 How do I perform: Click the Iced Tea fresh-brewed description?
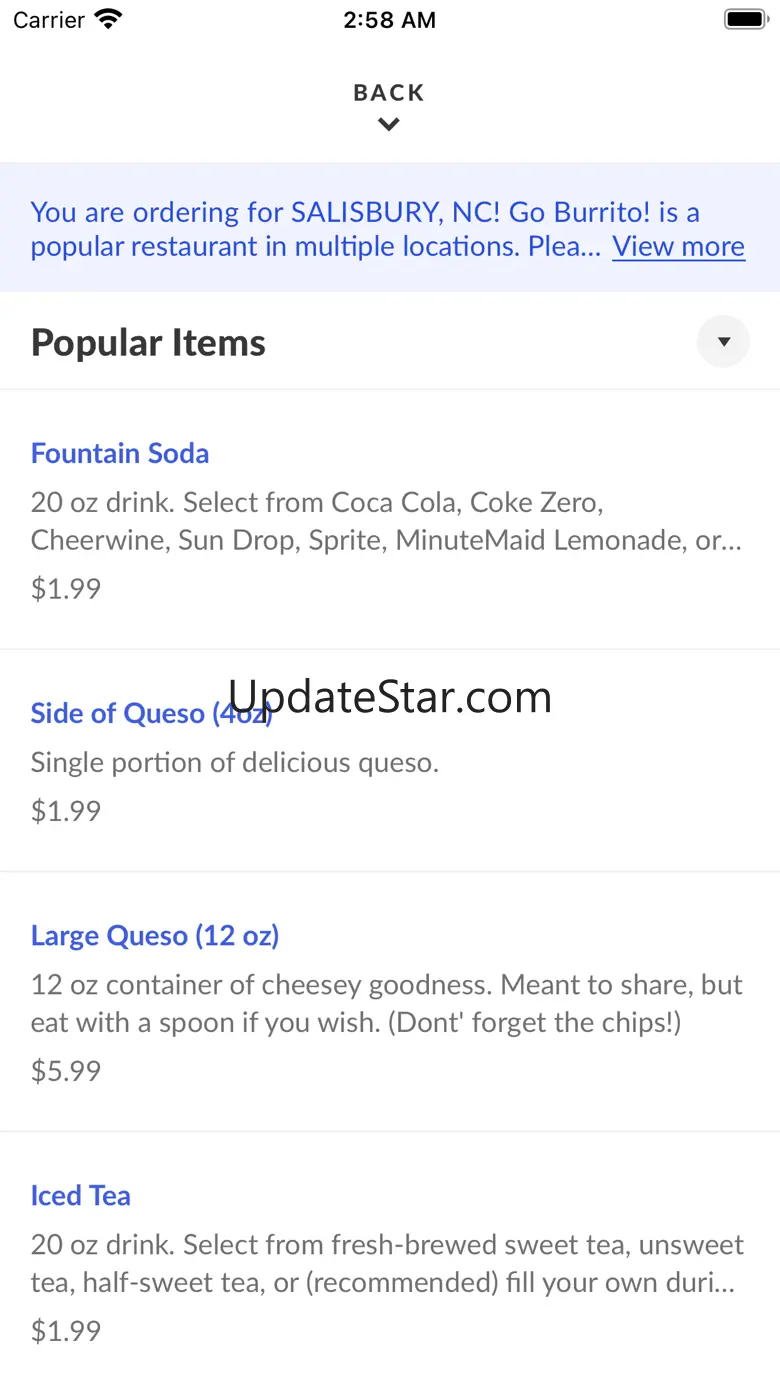[x=386, y=1263]
